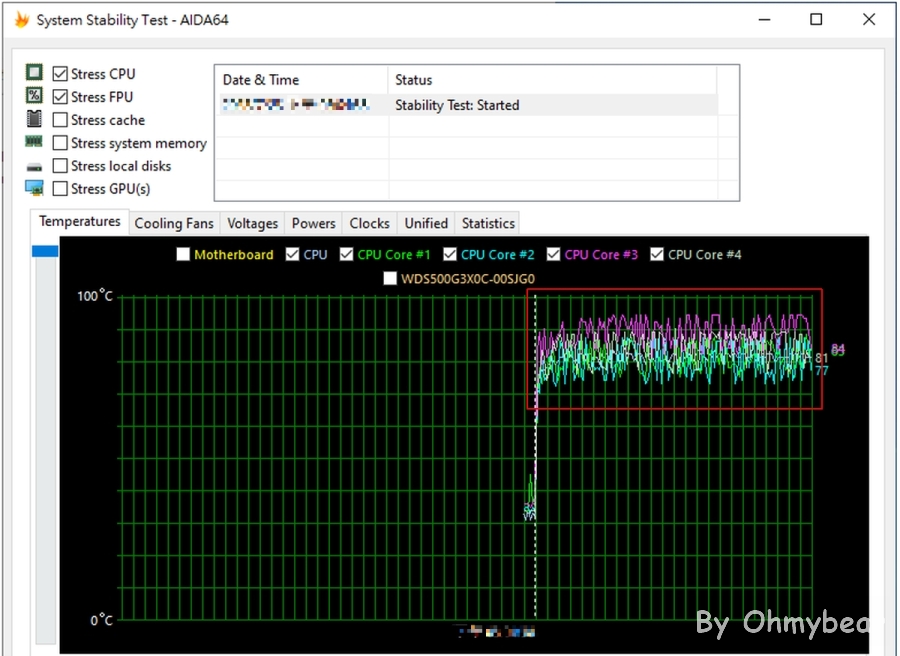
Task: Uncheck the Stress CPU checkbox
Action: pos(60,73)
